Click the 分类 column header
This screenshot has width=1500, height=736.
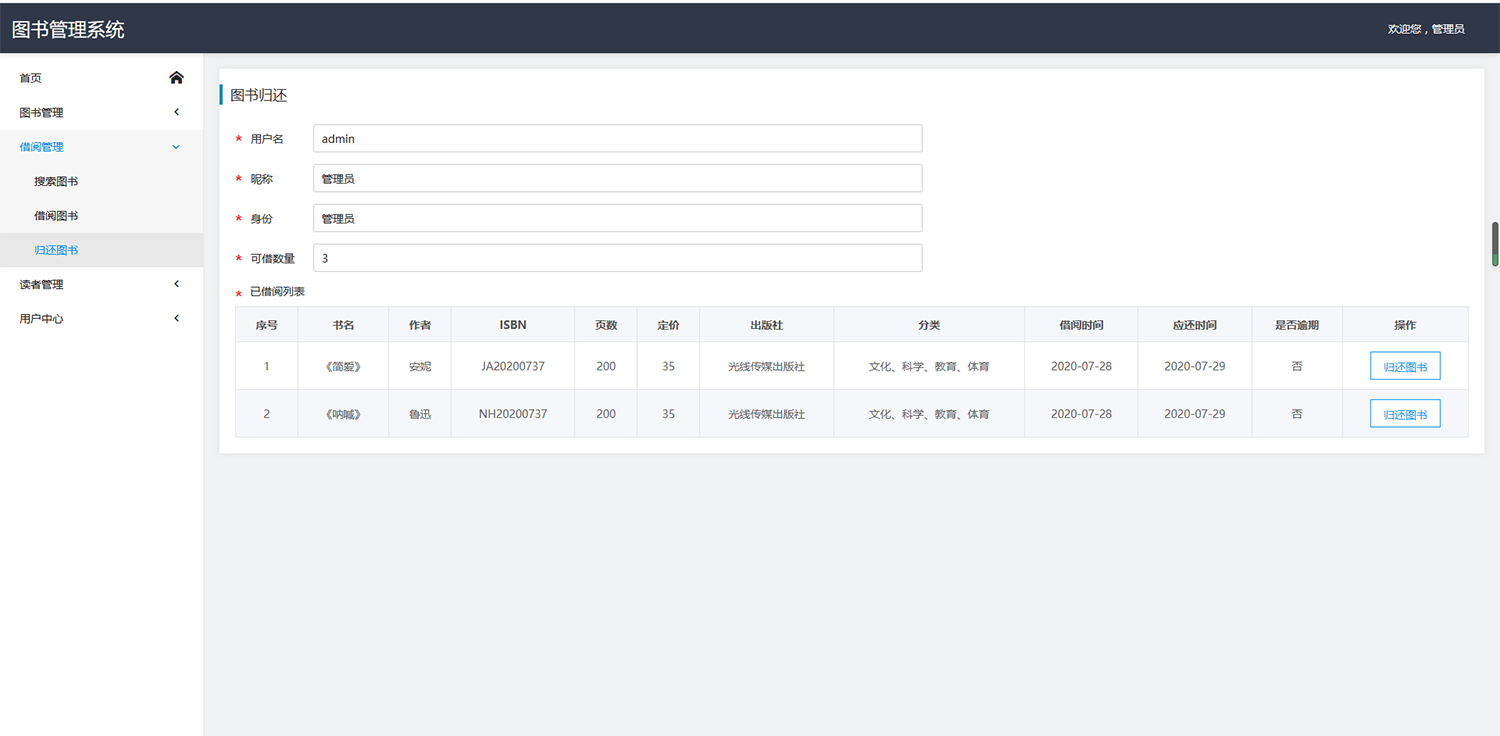pos(929,325)
